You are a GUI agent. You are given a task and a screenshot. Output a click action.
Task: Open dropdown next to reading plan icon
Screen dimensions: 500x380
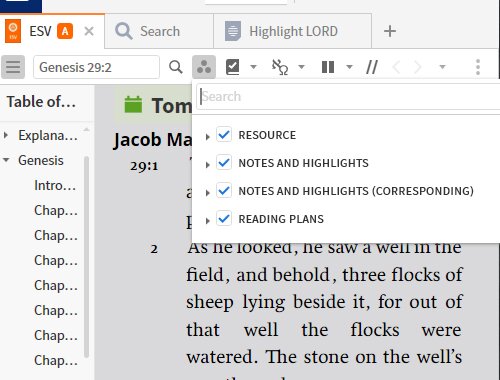(253, 67)
